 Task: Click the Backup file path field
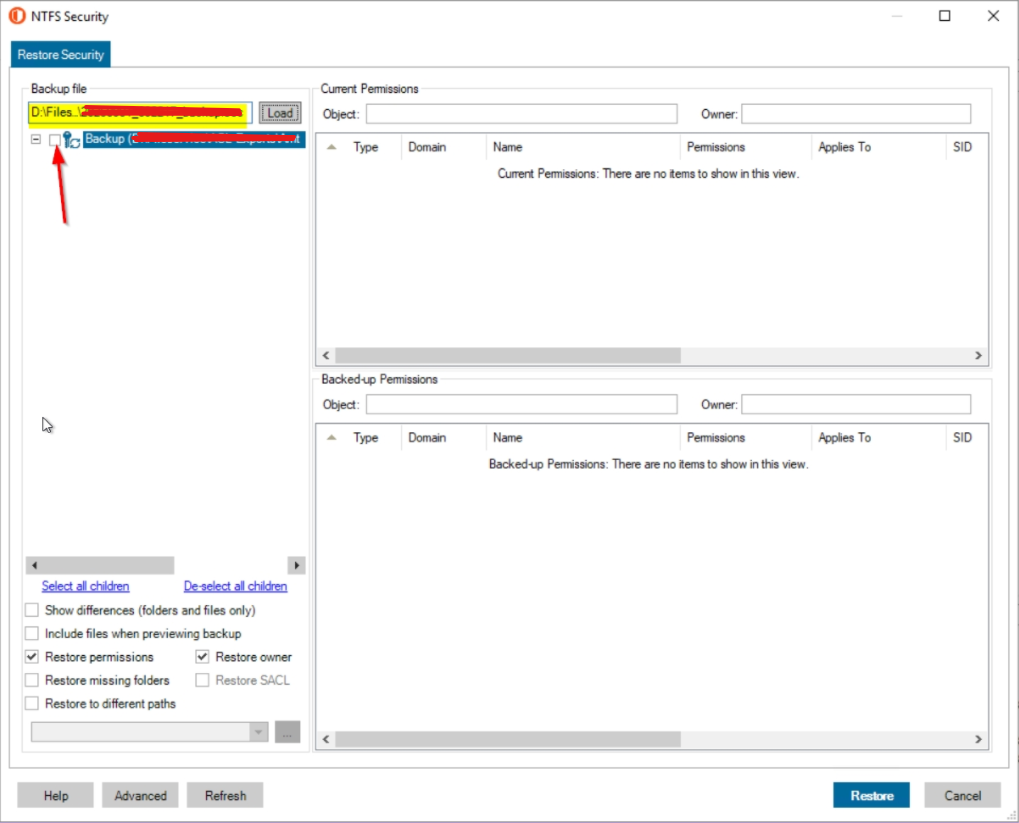tap(140, 112)
